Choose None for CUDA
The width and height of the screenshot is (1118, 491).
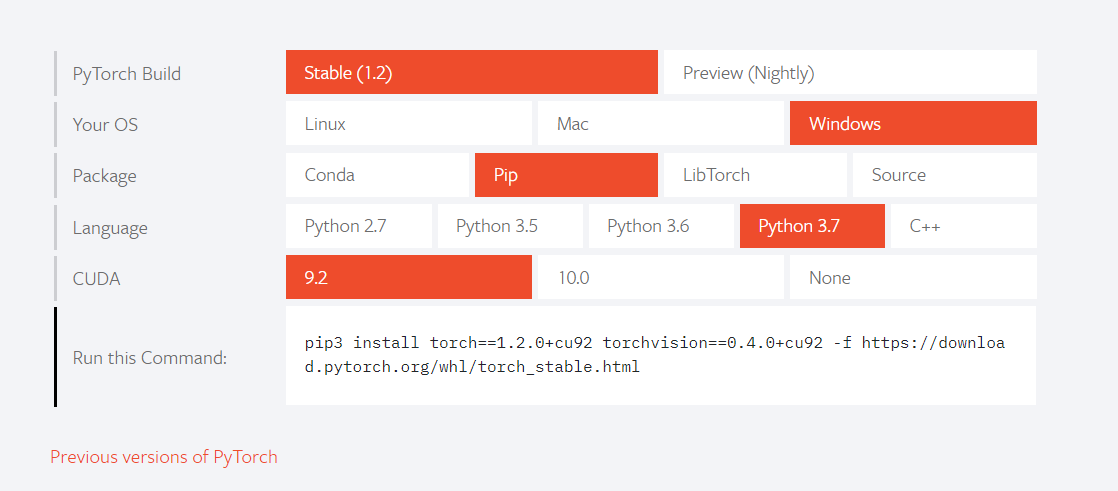click(x=913, y=277)
